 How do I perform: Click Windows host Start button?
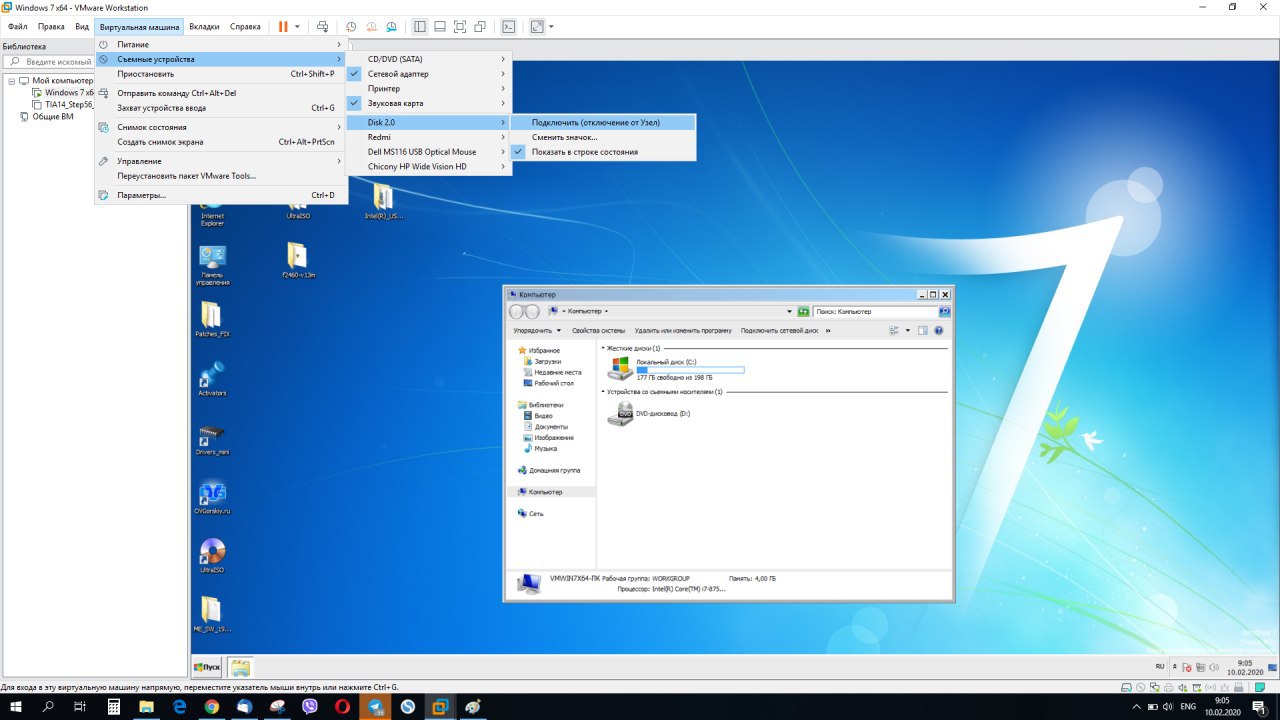[x=16, y=707]
